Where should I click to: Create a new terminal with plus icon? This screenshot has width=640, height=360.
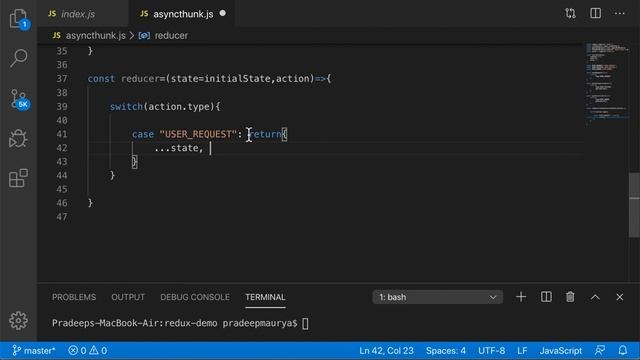[x=521, y=297]
